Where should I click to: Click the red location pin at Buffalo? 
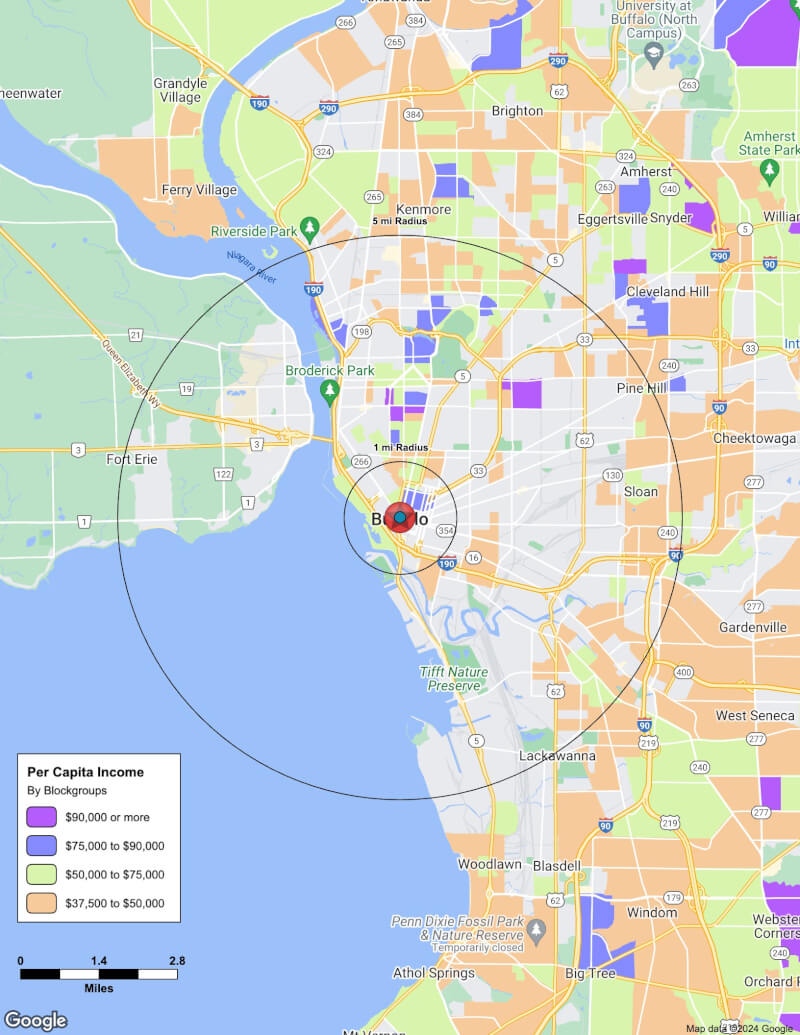click(400, 517)
